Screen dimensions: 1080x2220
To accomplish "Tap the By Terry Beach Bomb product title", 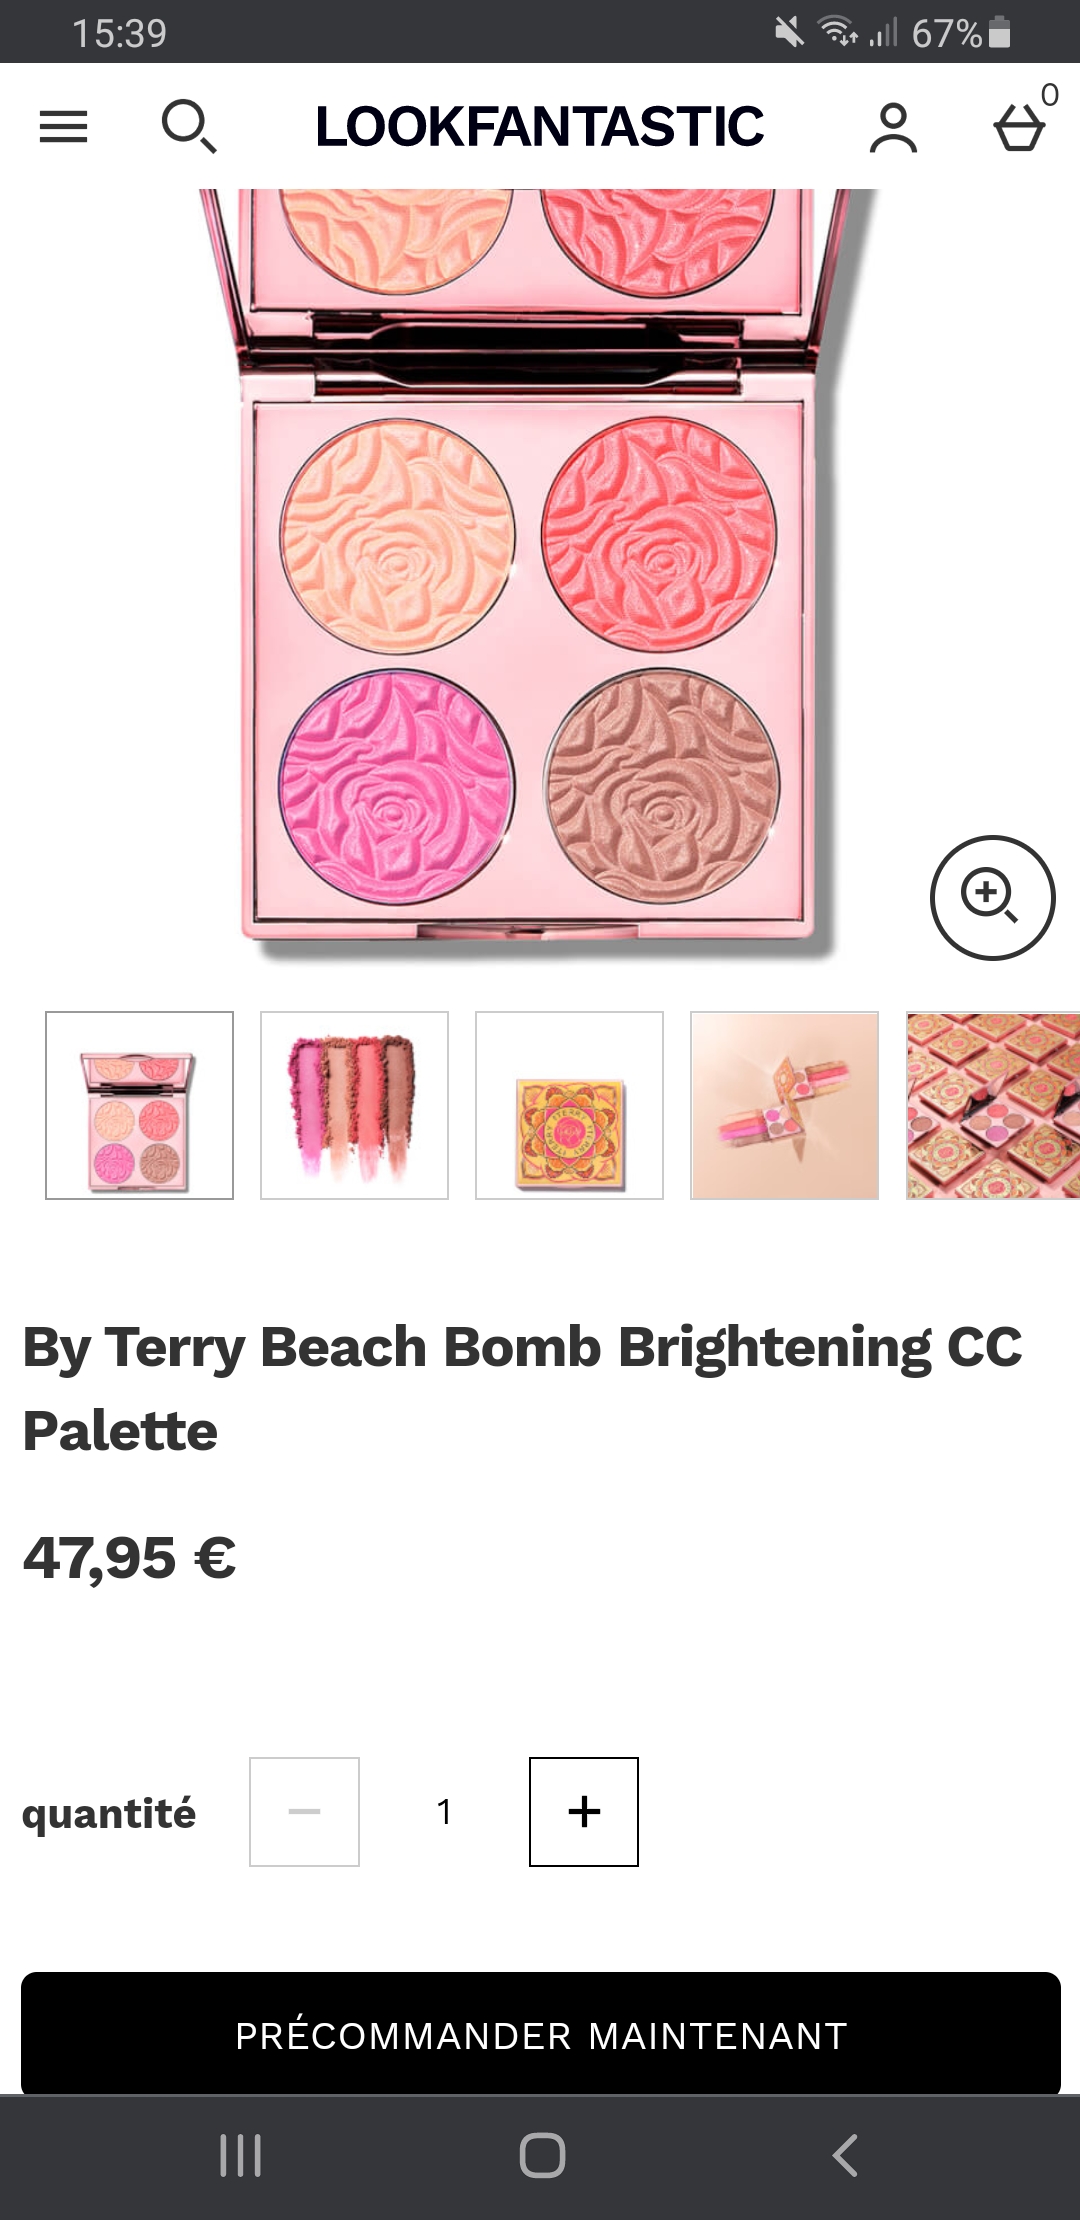I will 522,1388.
